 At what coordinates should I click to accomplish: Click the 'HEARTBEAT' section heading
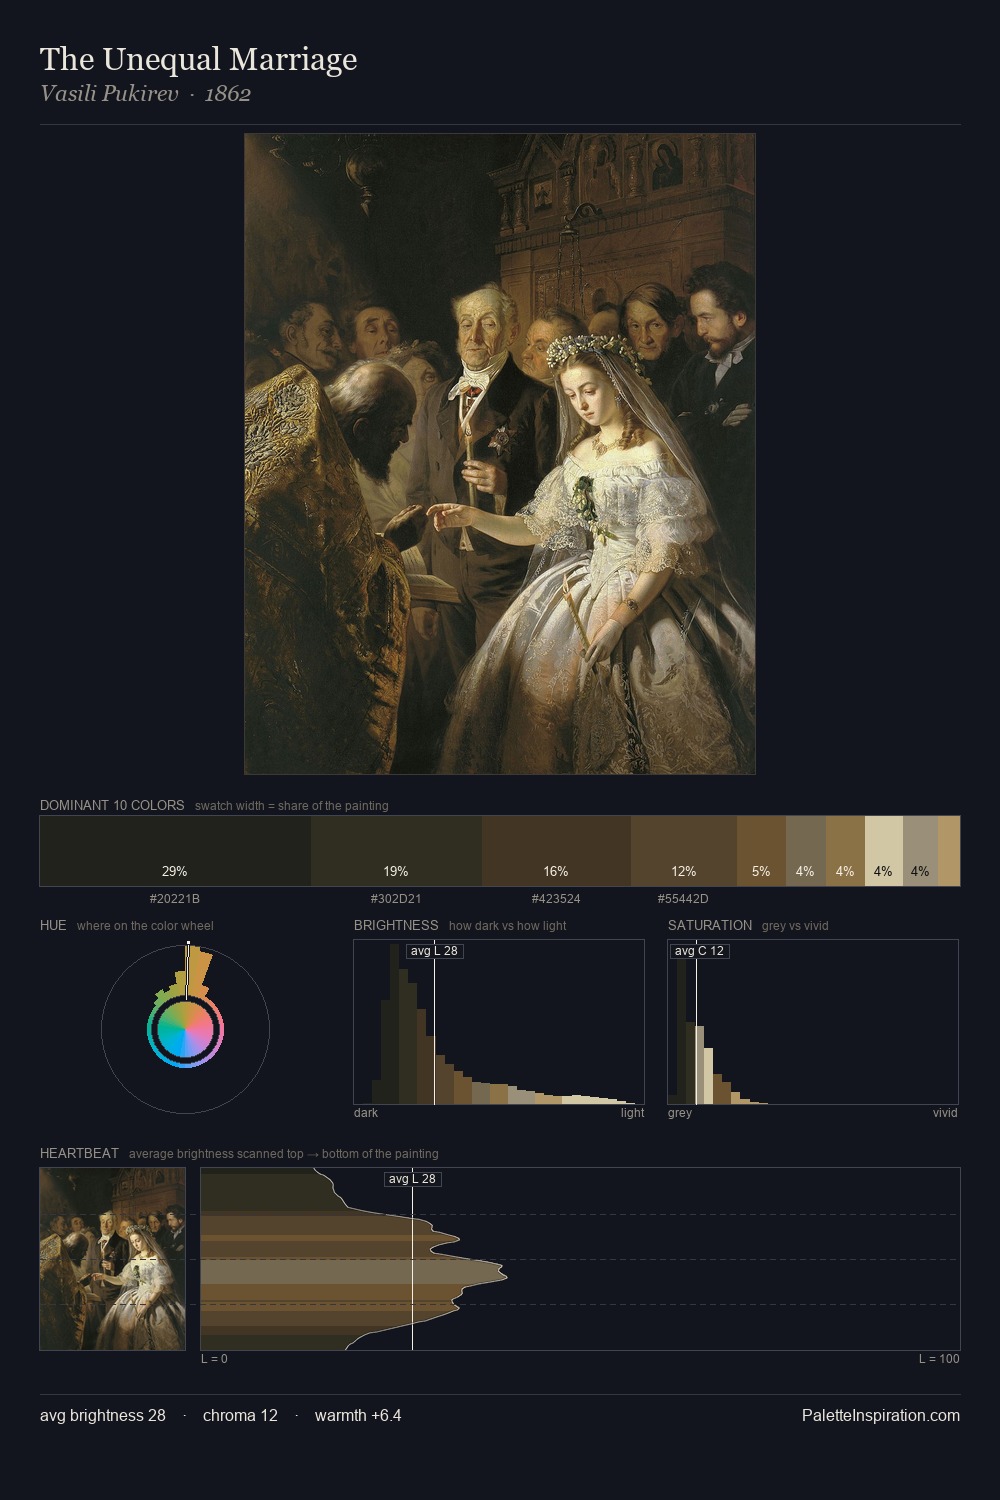coord(79,1153)
